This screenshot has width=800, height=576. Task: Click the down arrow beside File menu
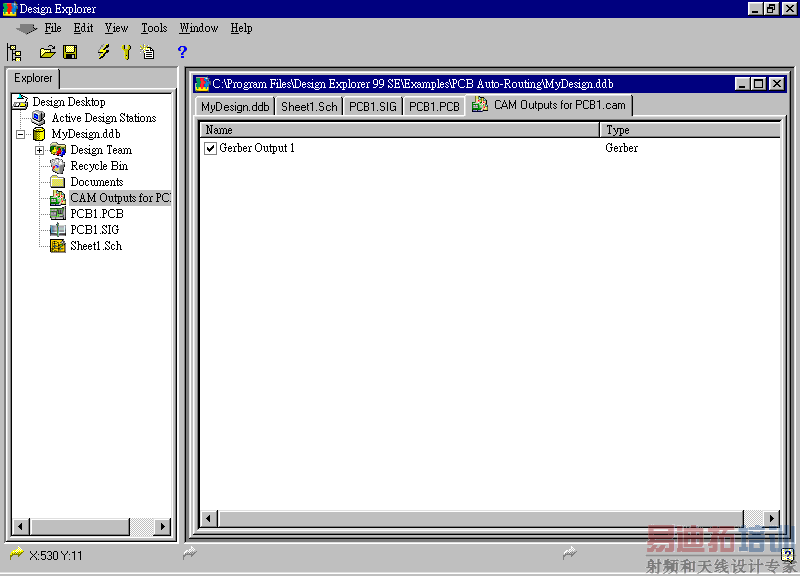26,29
